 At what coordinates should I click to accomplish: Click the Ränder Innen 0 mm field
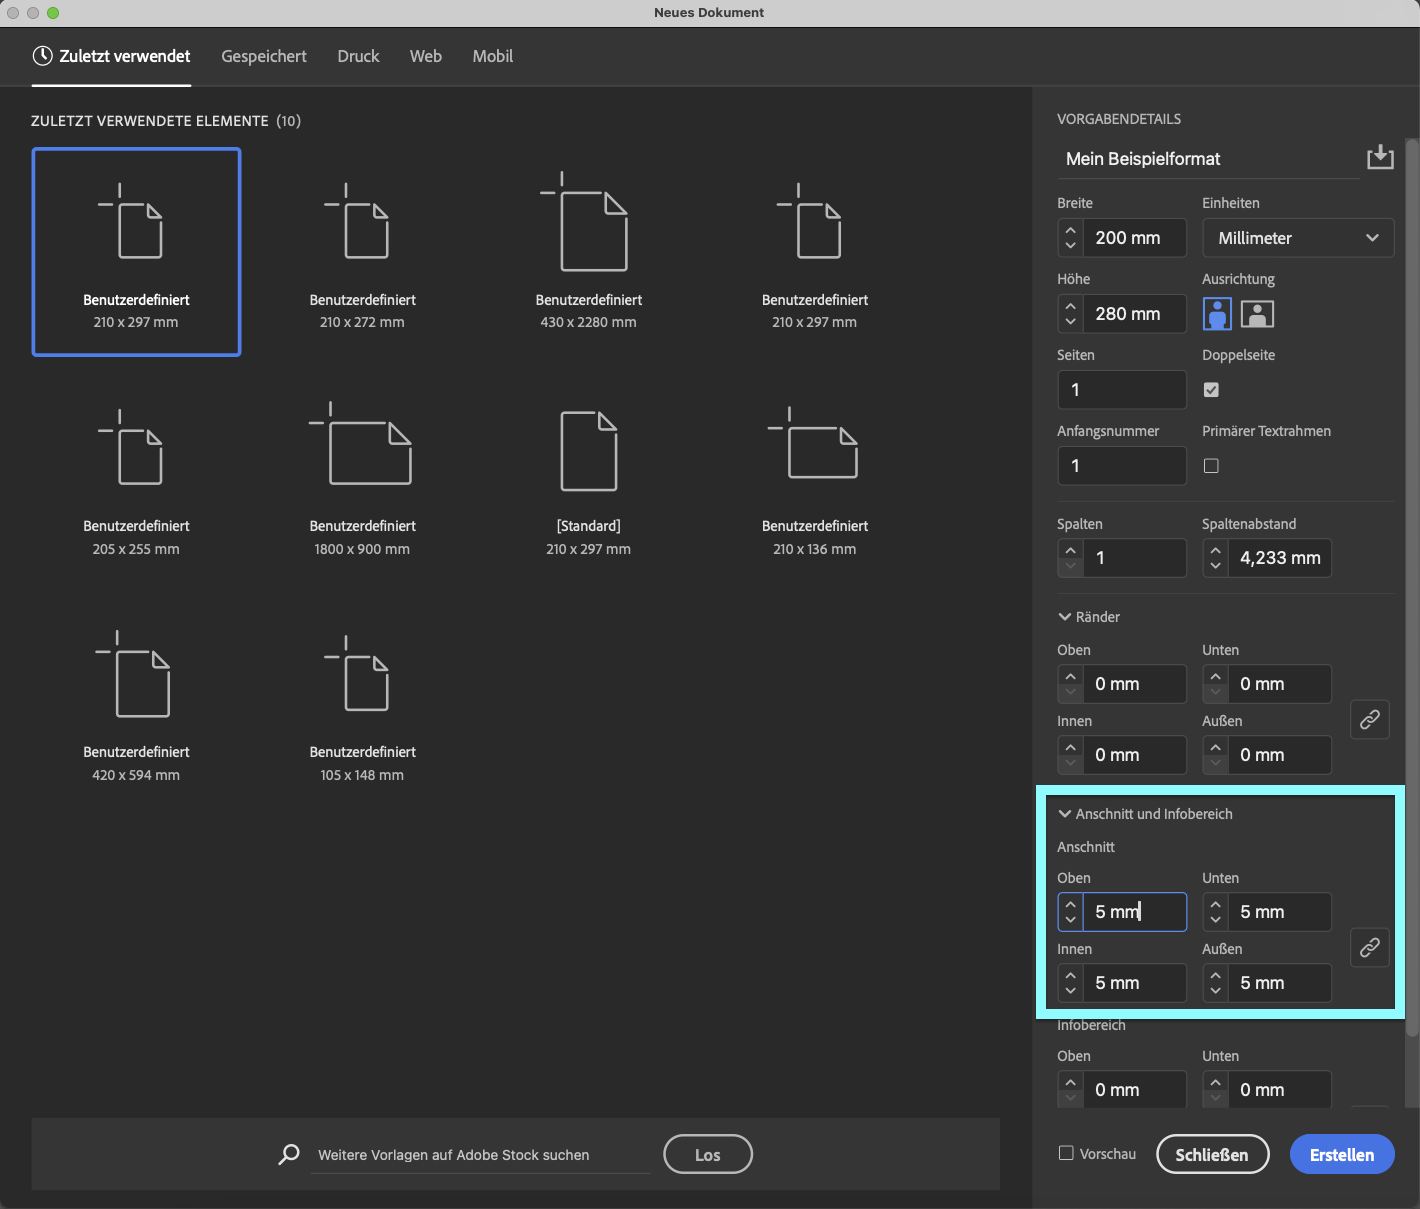(1135, 755)
